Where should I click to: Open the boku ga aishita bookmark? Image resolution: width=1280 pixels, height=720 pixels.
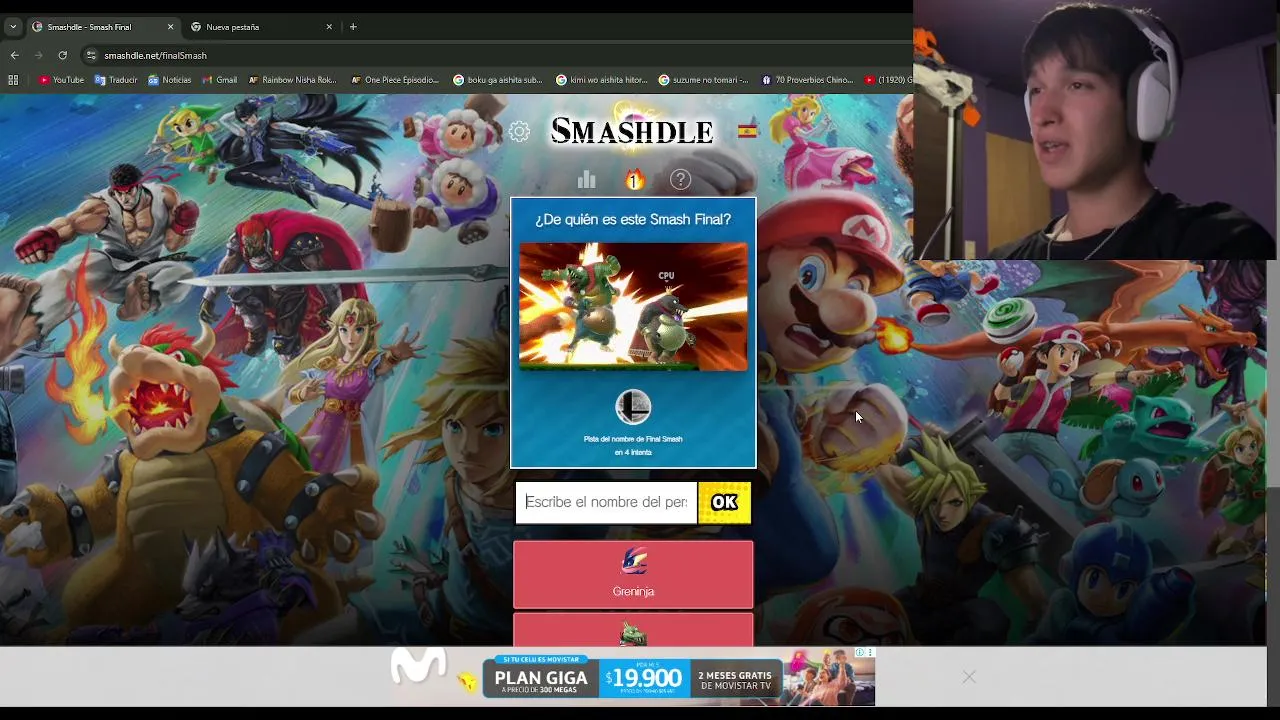click(x=498, y=80)
